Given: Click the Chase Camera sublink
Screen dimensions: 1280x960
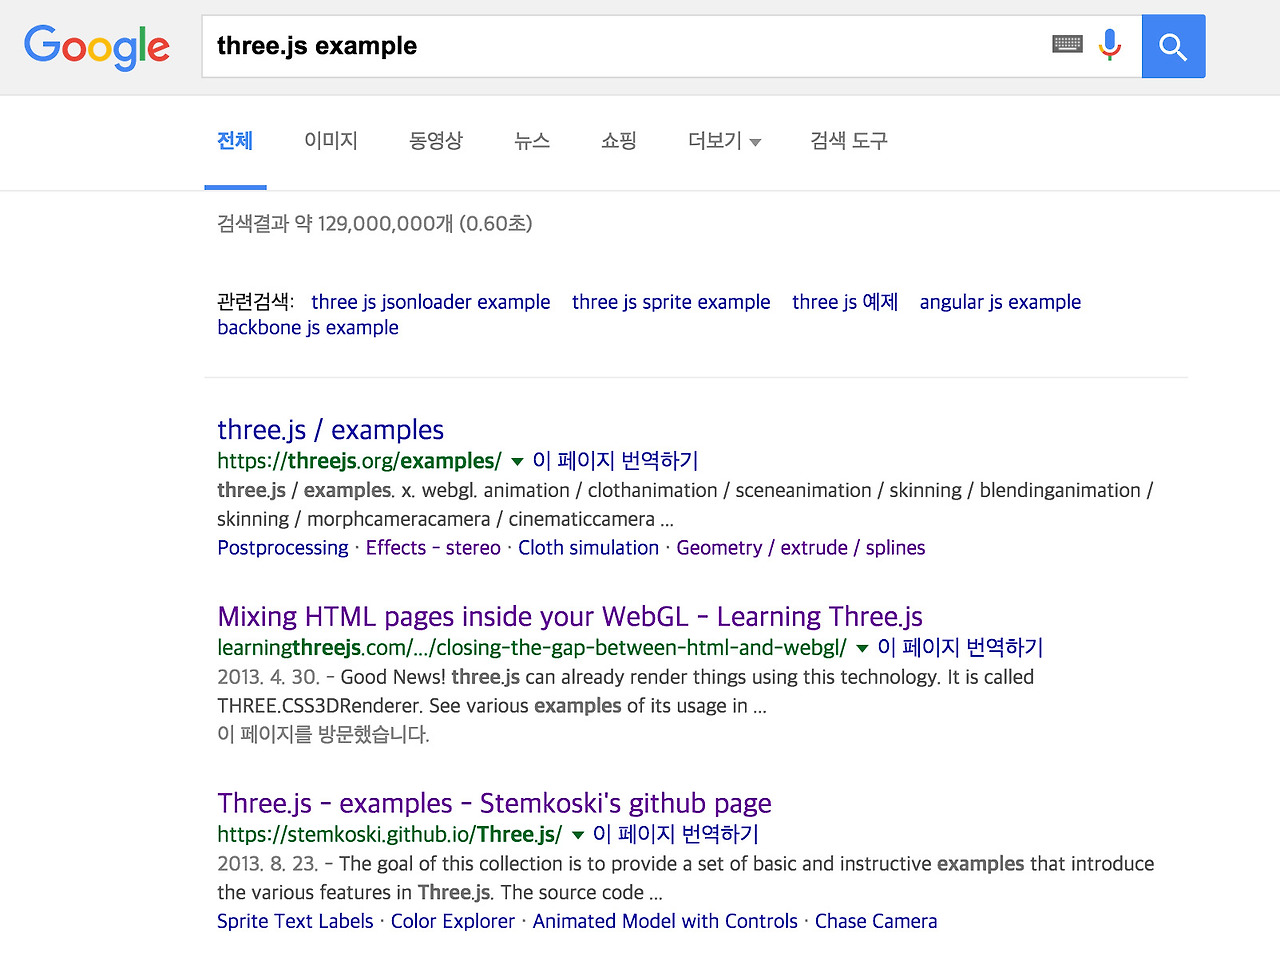Looking at the screenshot, I should coord(876,921).
